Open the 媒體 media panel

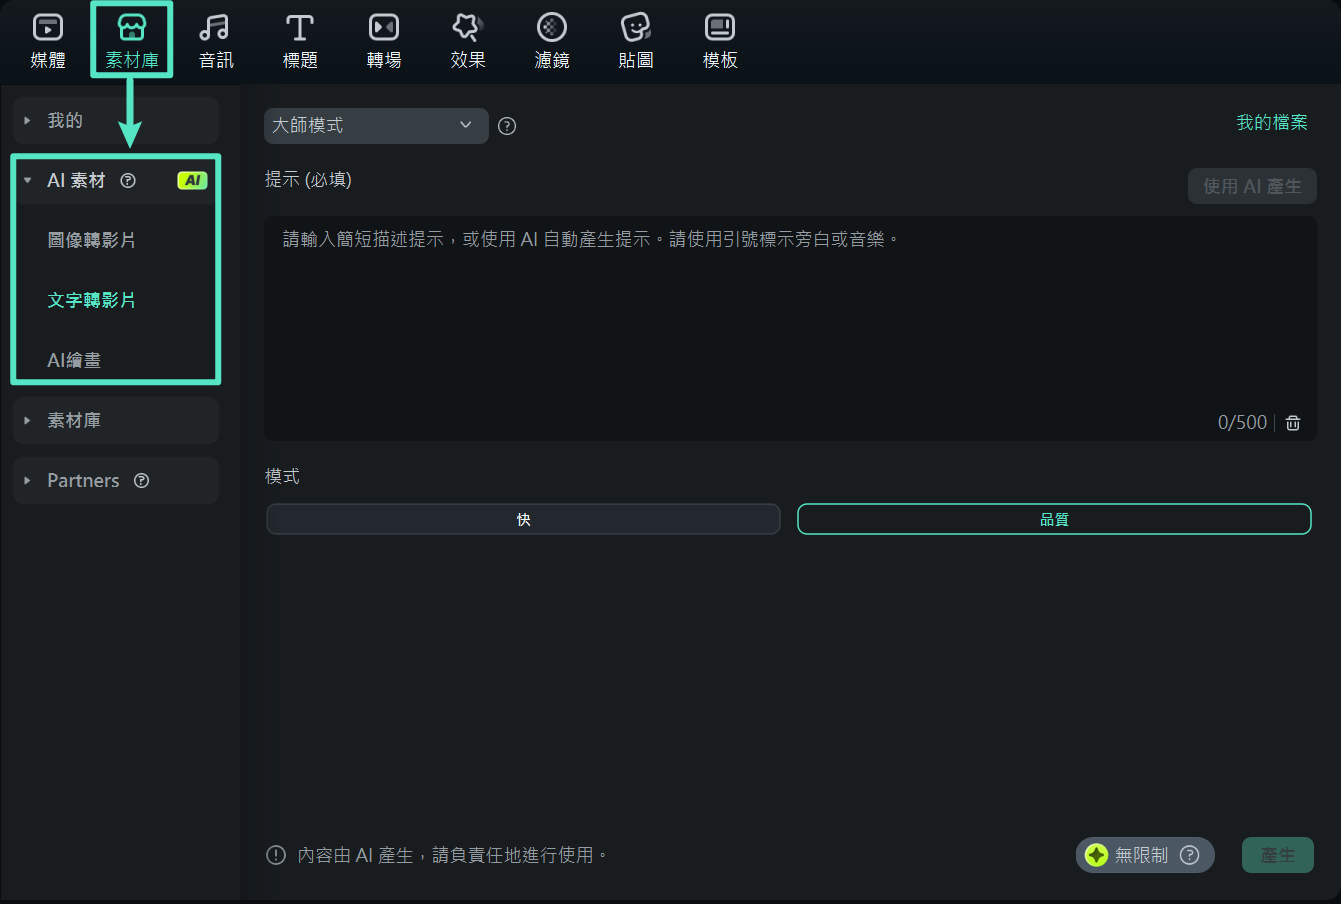coord(47,40)
